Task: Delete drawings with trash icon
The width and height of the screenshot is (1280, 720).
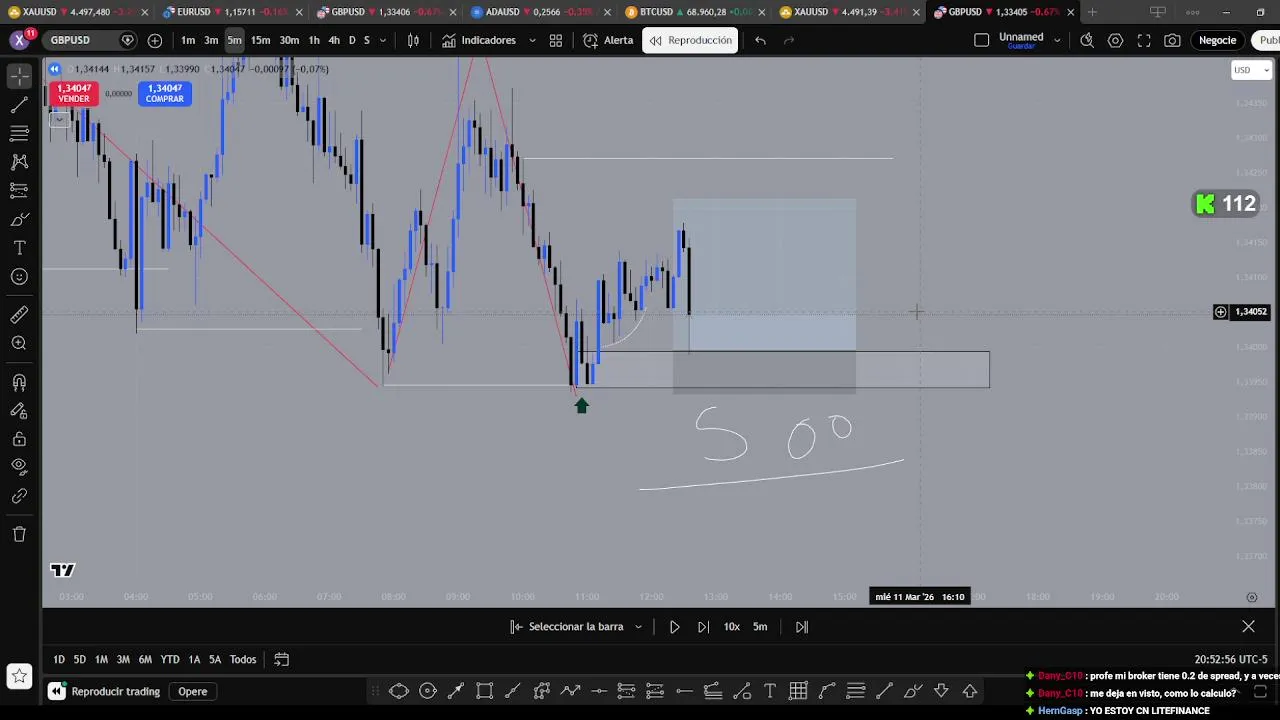Action: point(19,534)
